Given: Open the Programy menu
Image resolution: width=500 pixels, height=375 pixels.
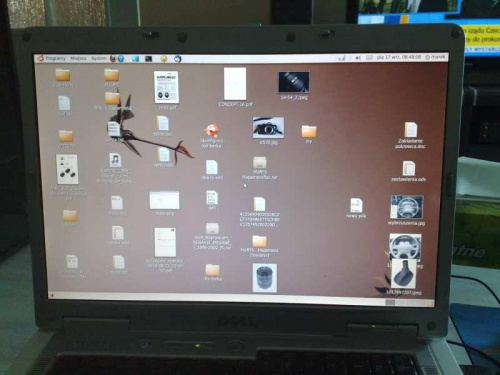Looking at the screenshot, I should 55,58.
